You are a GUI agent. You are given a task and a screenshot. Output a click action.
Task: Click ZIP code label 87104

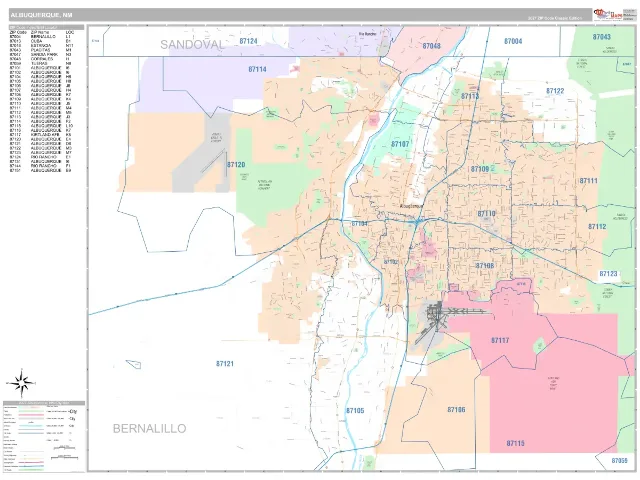(360, 224)
